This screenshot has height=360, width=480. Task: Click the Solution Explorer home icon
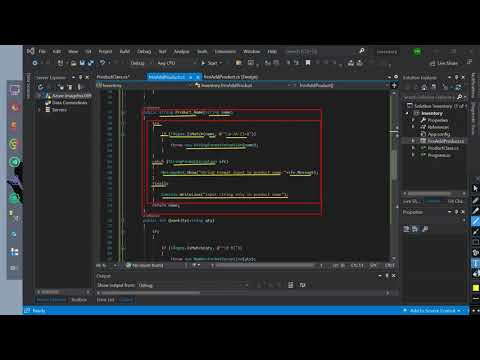(424, 87)
